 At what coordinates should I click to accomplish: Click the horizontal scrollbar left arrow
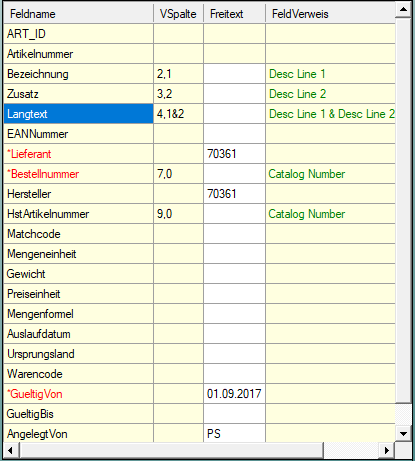point(11,450)
